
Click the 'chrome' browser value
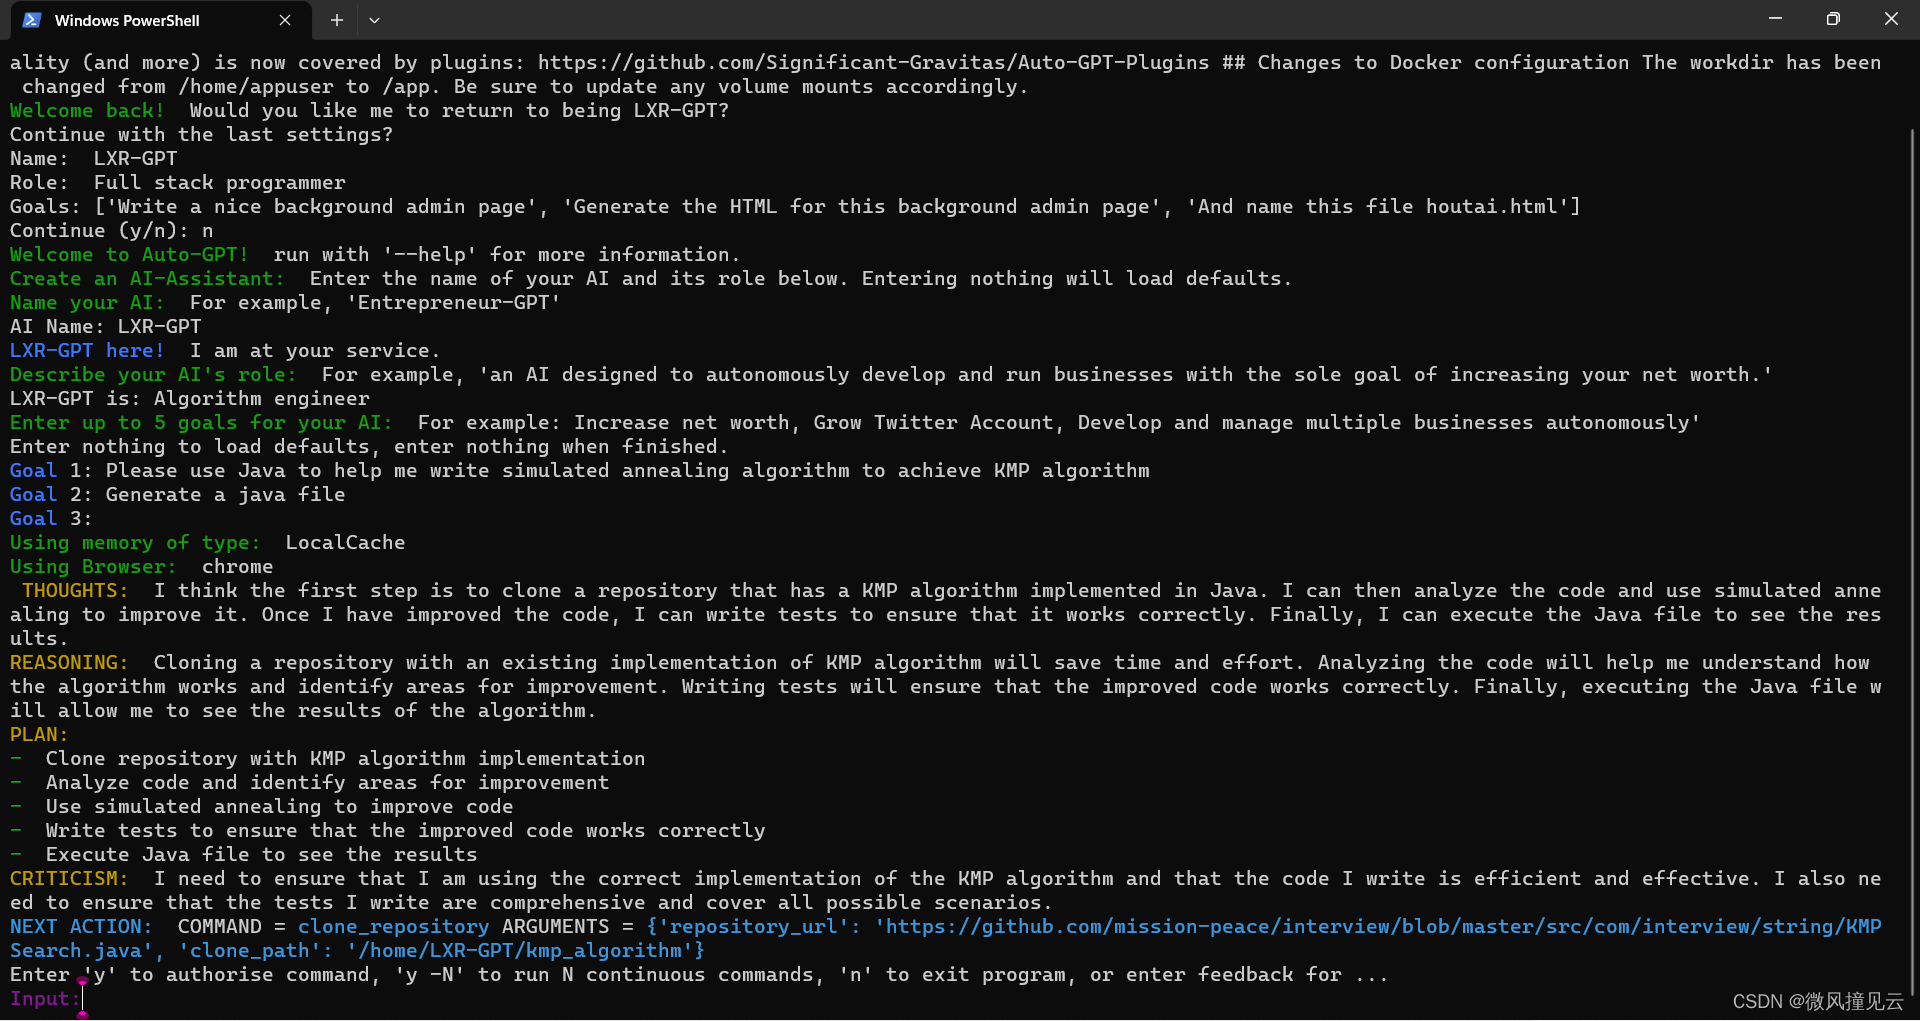coord(237,566)
